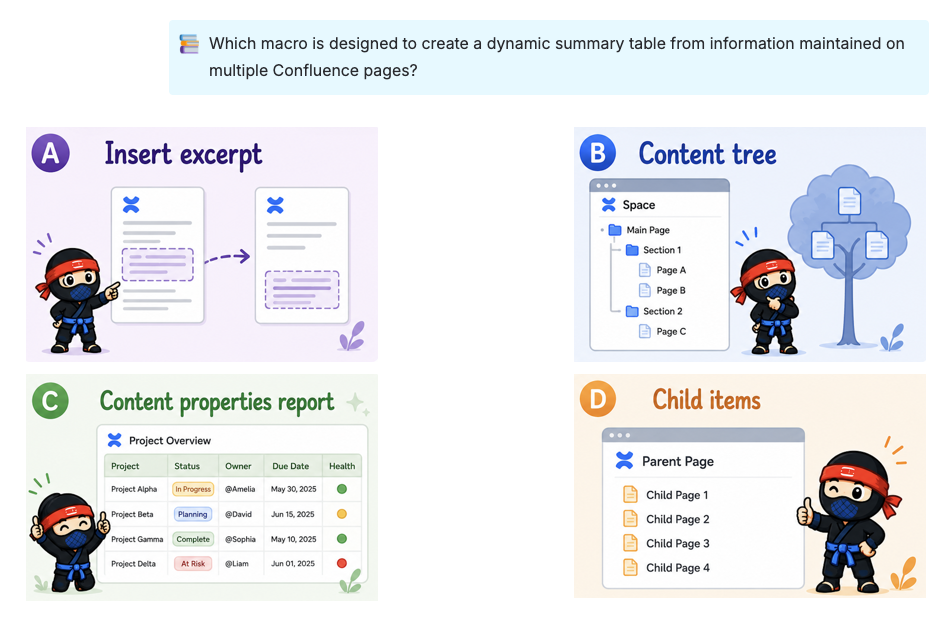This screenshot has height=634, width=950.
Task: Click the red health dot for Project Delta
Action: click(342, 563)
